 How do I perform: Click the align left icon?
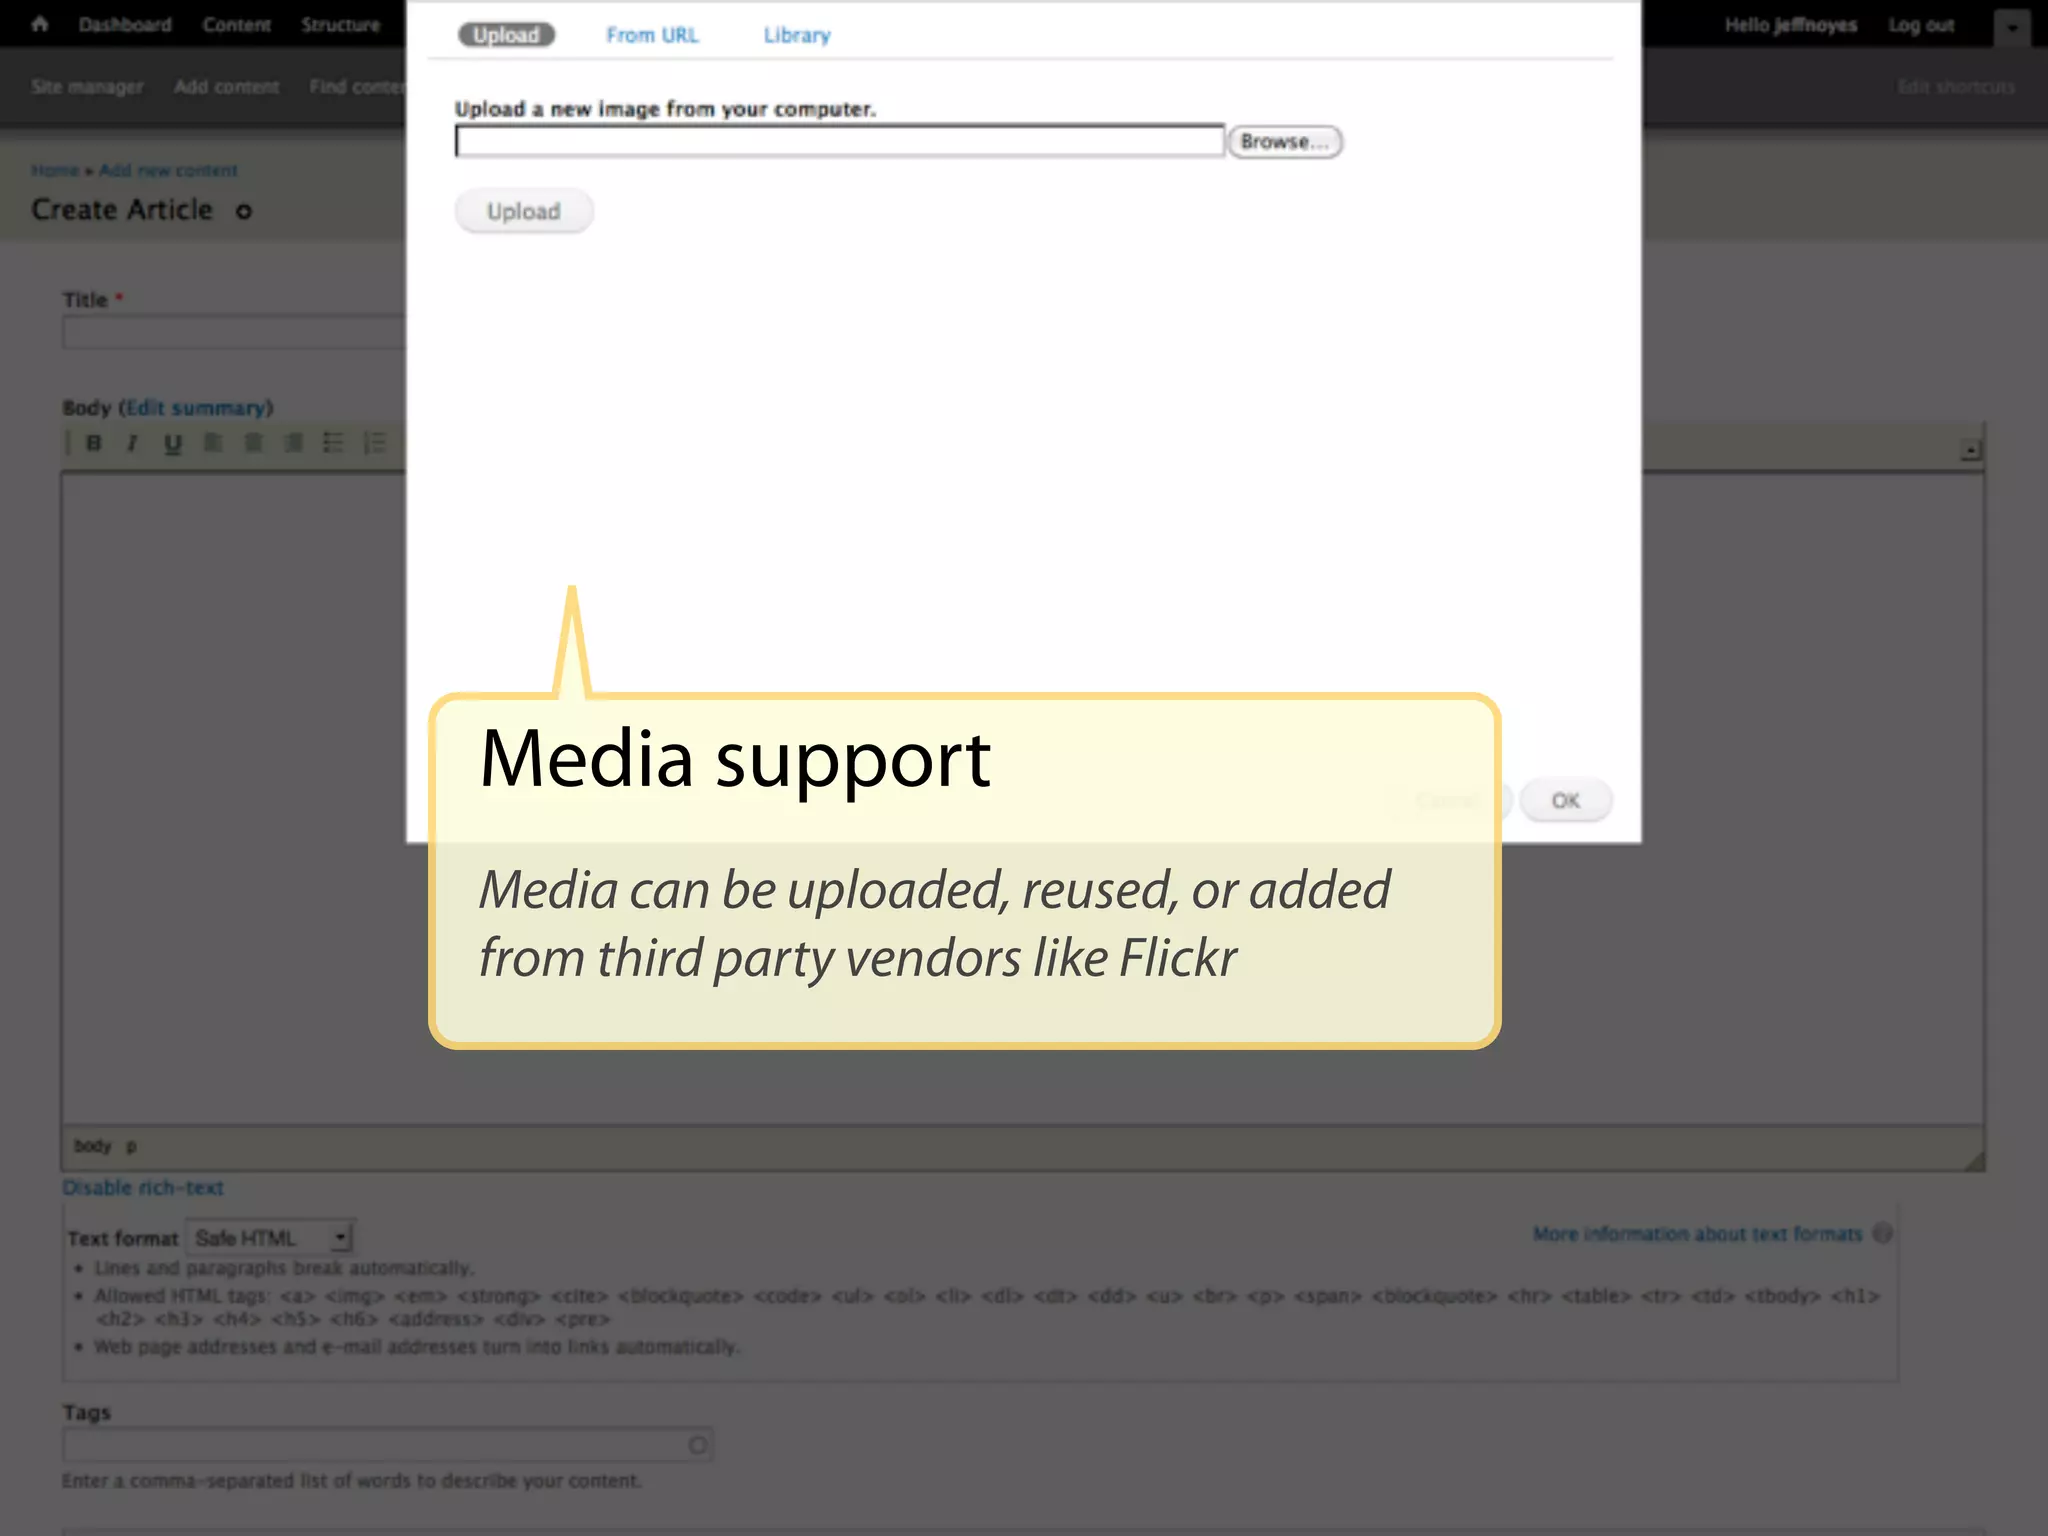coord(213,443)
